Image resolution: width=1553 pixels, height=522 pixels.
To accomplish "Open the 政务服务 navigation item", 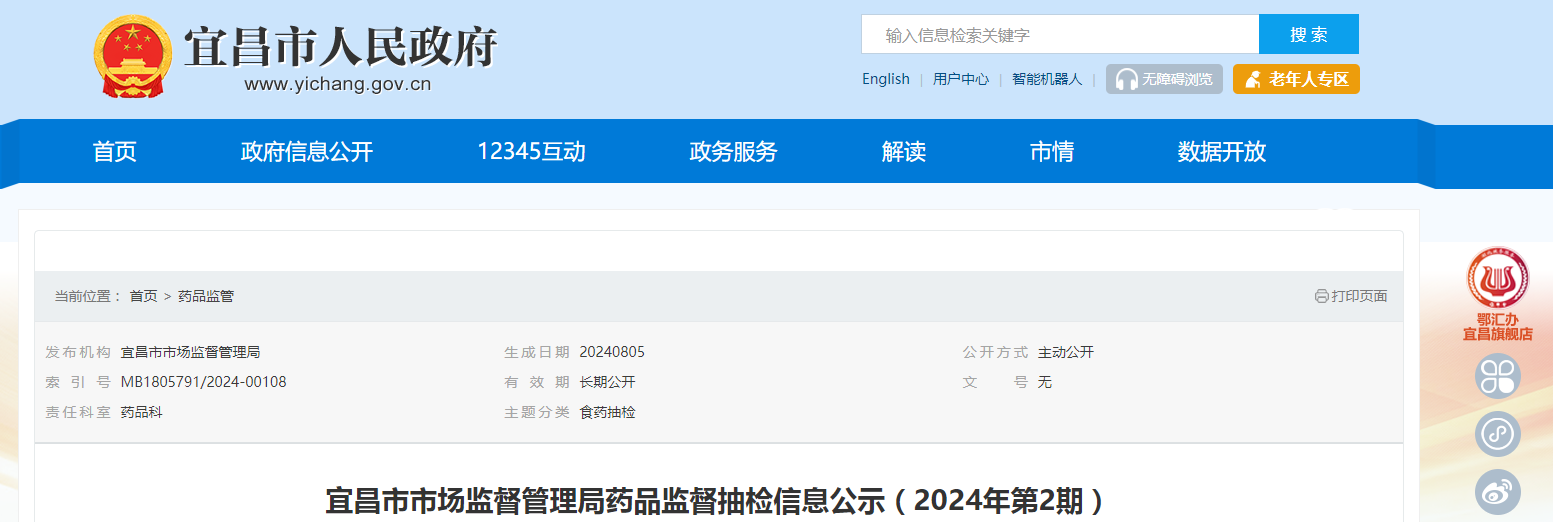I will pos(733,152).
